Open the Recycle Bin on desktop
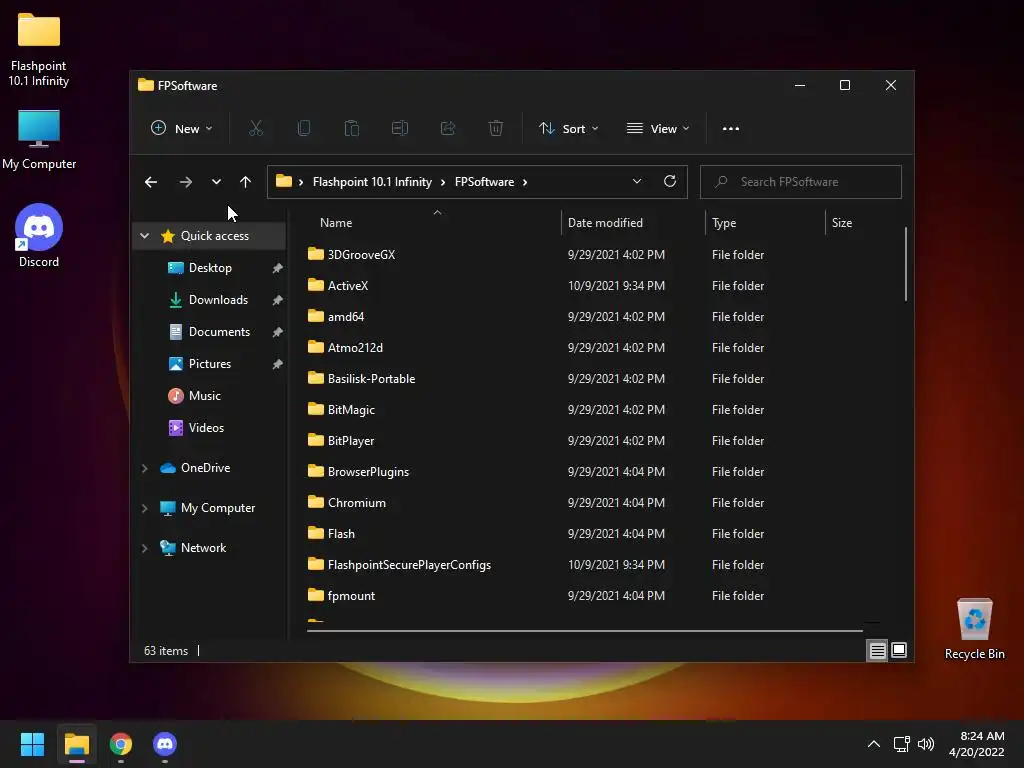The height and width of the screenshot is (768, 1024). tap(974, 628)
